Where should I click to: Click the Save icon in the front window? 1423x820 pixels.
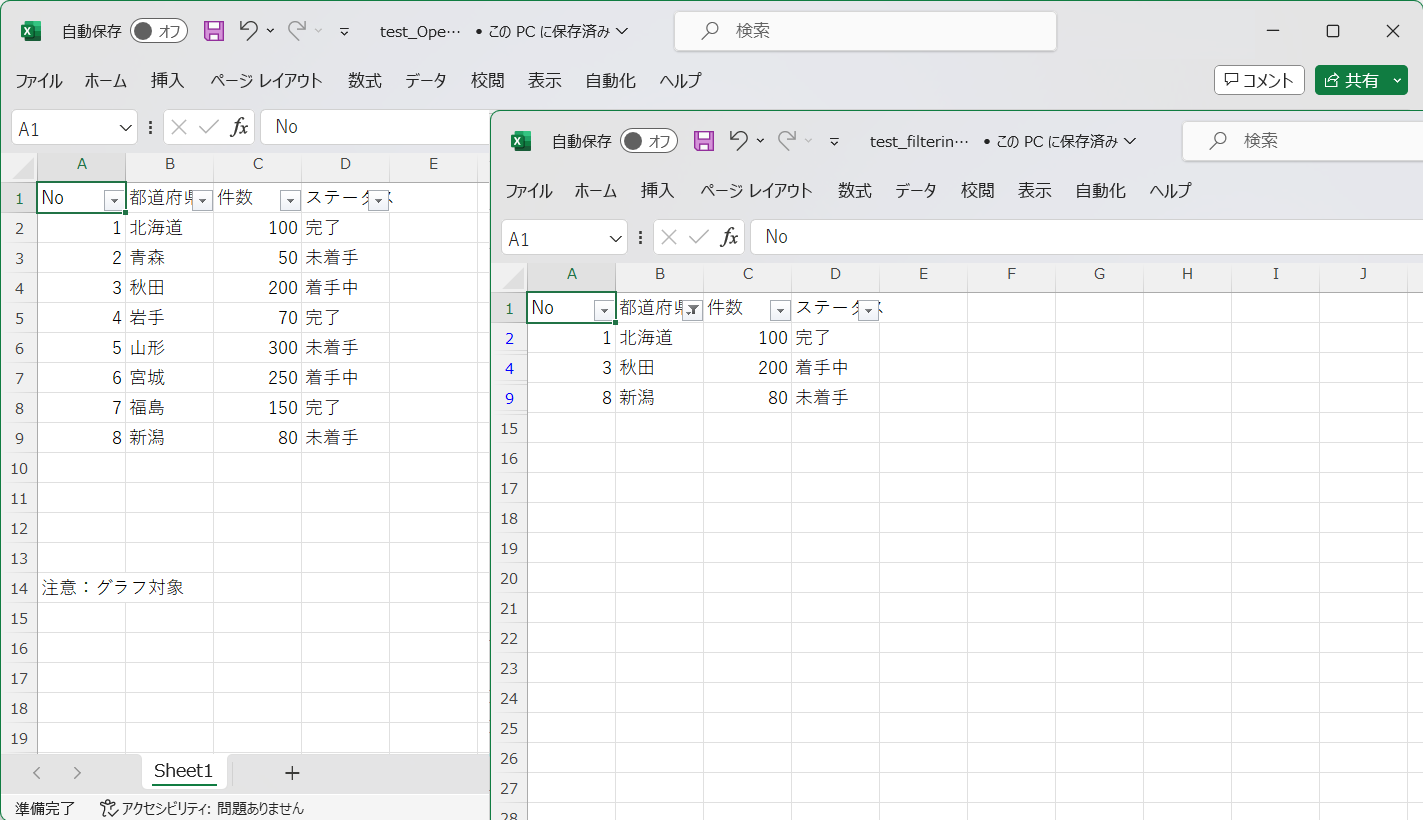[x=704, y=141]
